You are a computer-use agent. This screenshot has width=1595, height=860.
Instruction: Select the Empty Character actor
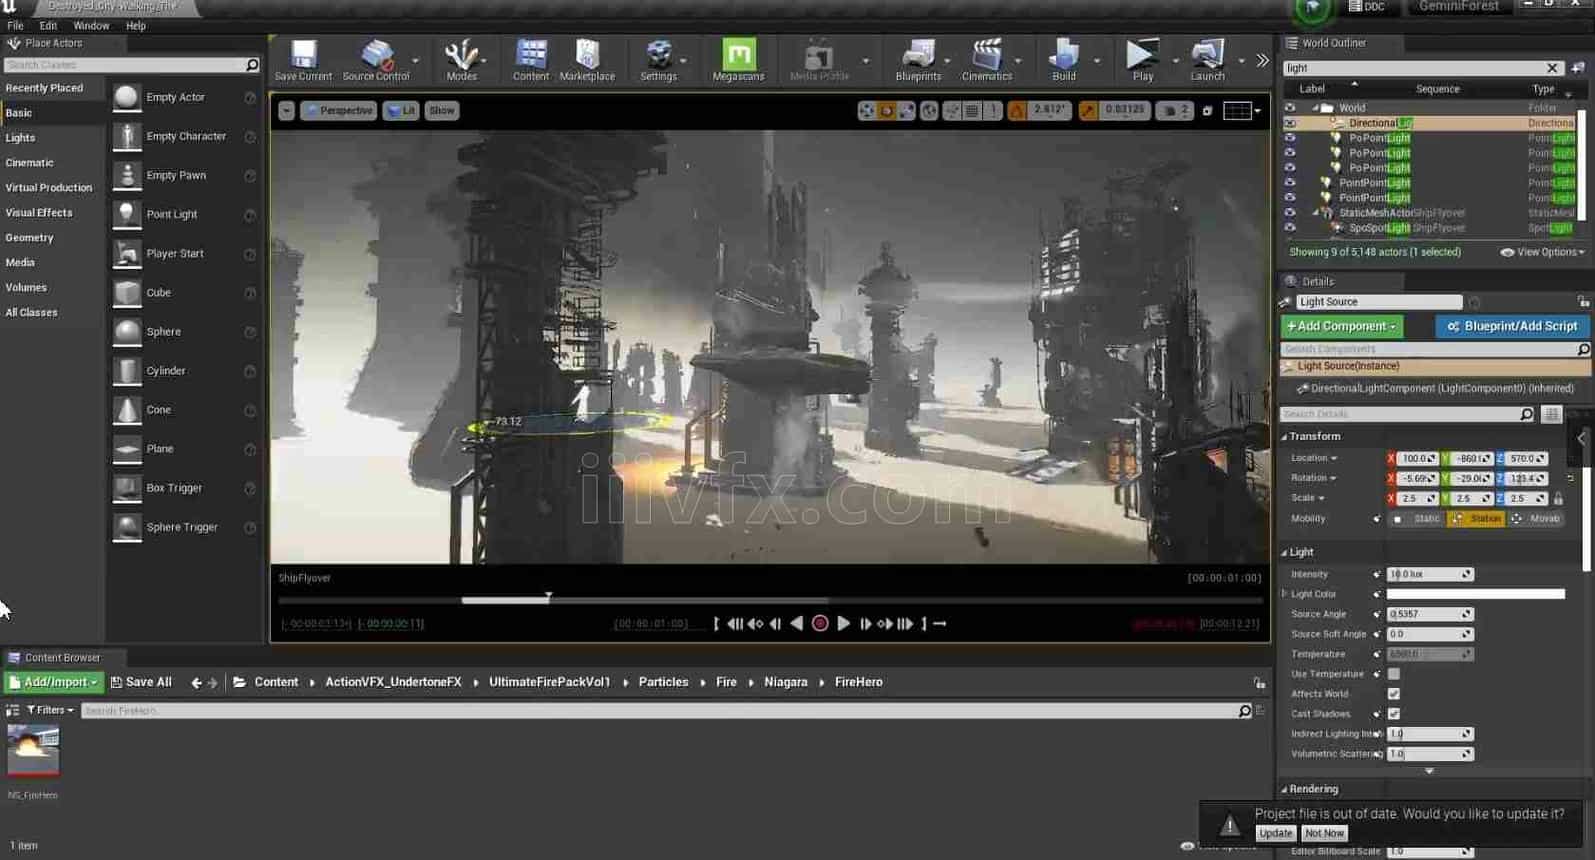click(x=185, y=136)
